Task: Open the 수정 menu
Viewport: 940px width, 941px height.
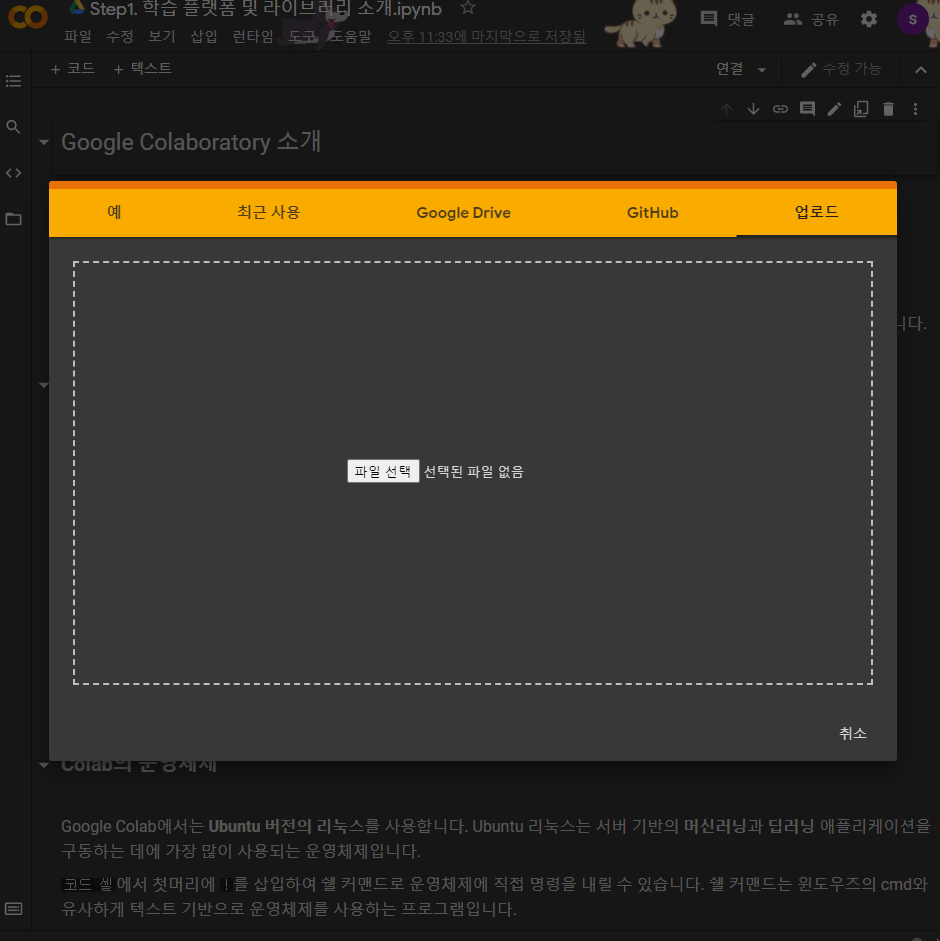Action: pos(119,37)
